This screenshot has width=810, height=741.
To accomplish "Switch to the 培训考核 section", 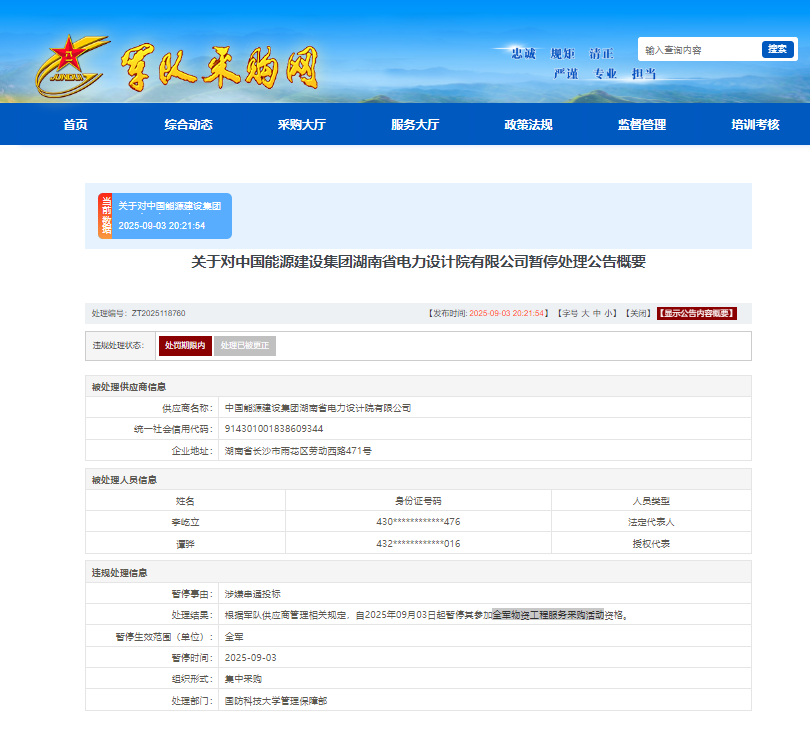I will click(x=755, y=125).
